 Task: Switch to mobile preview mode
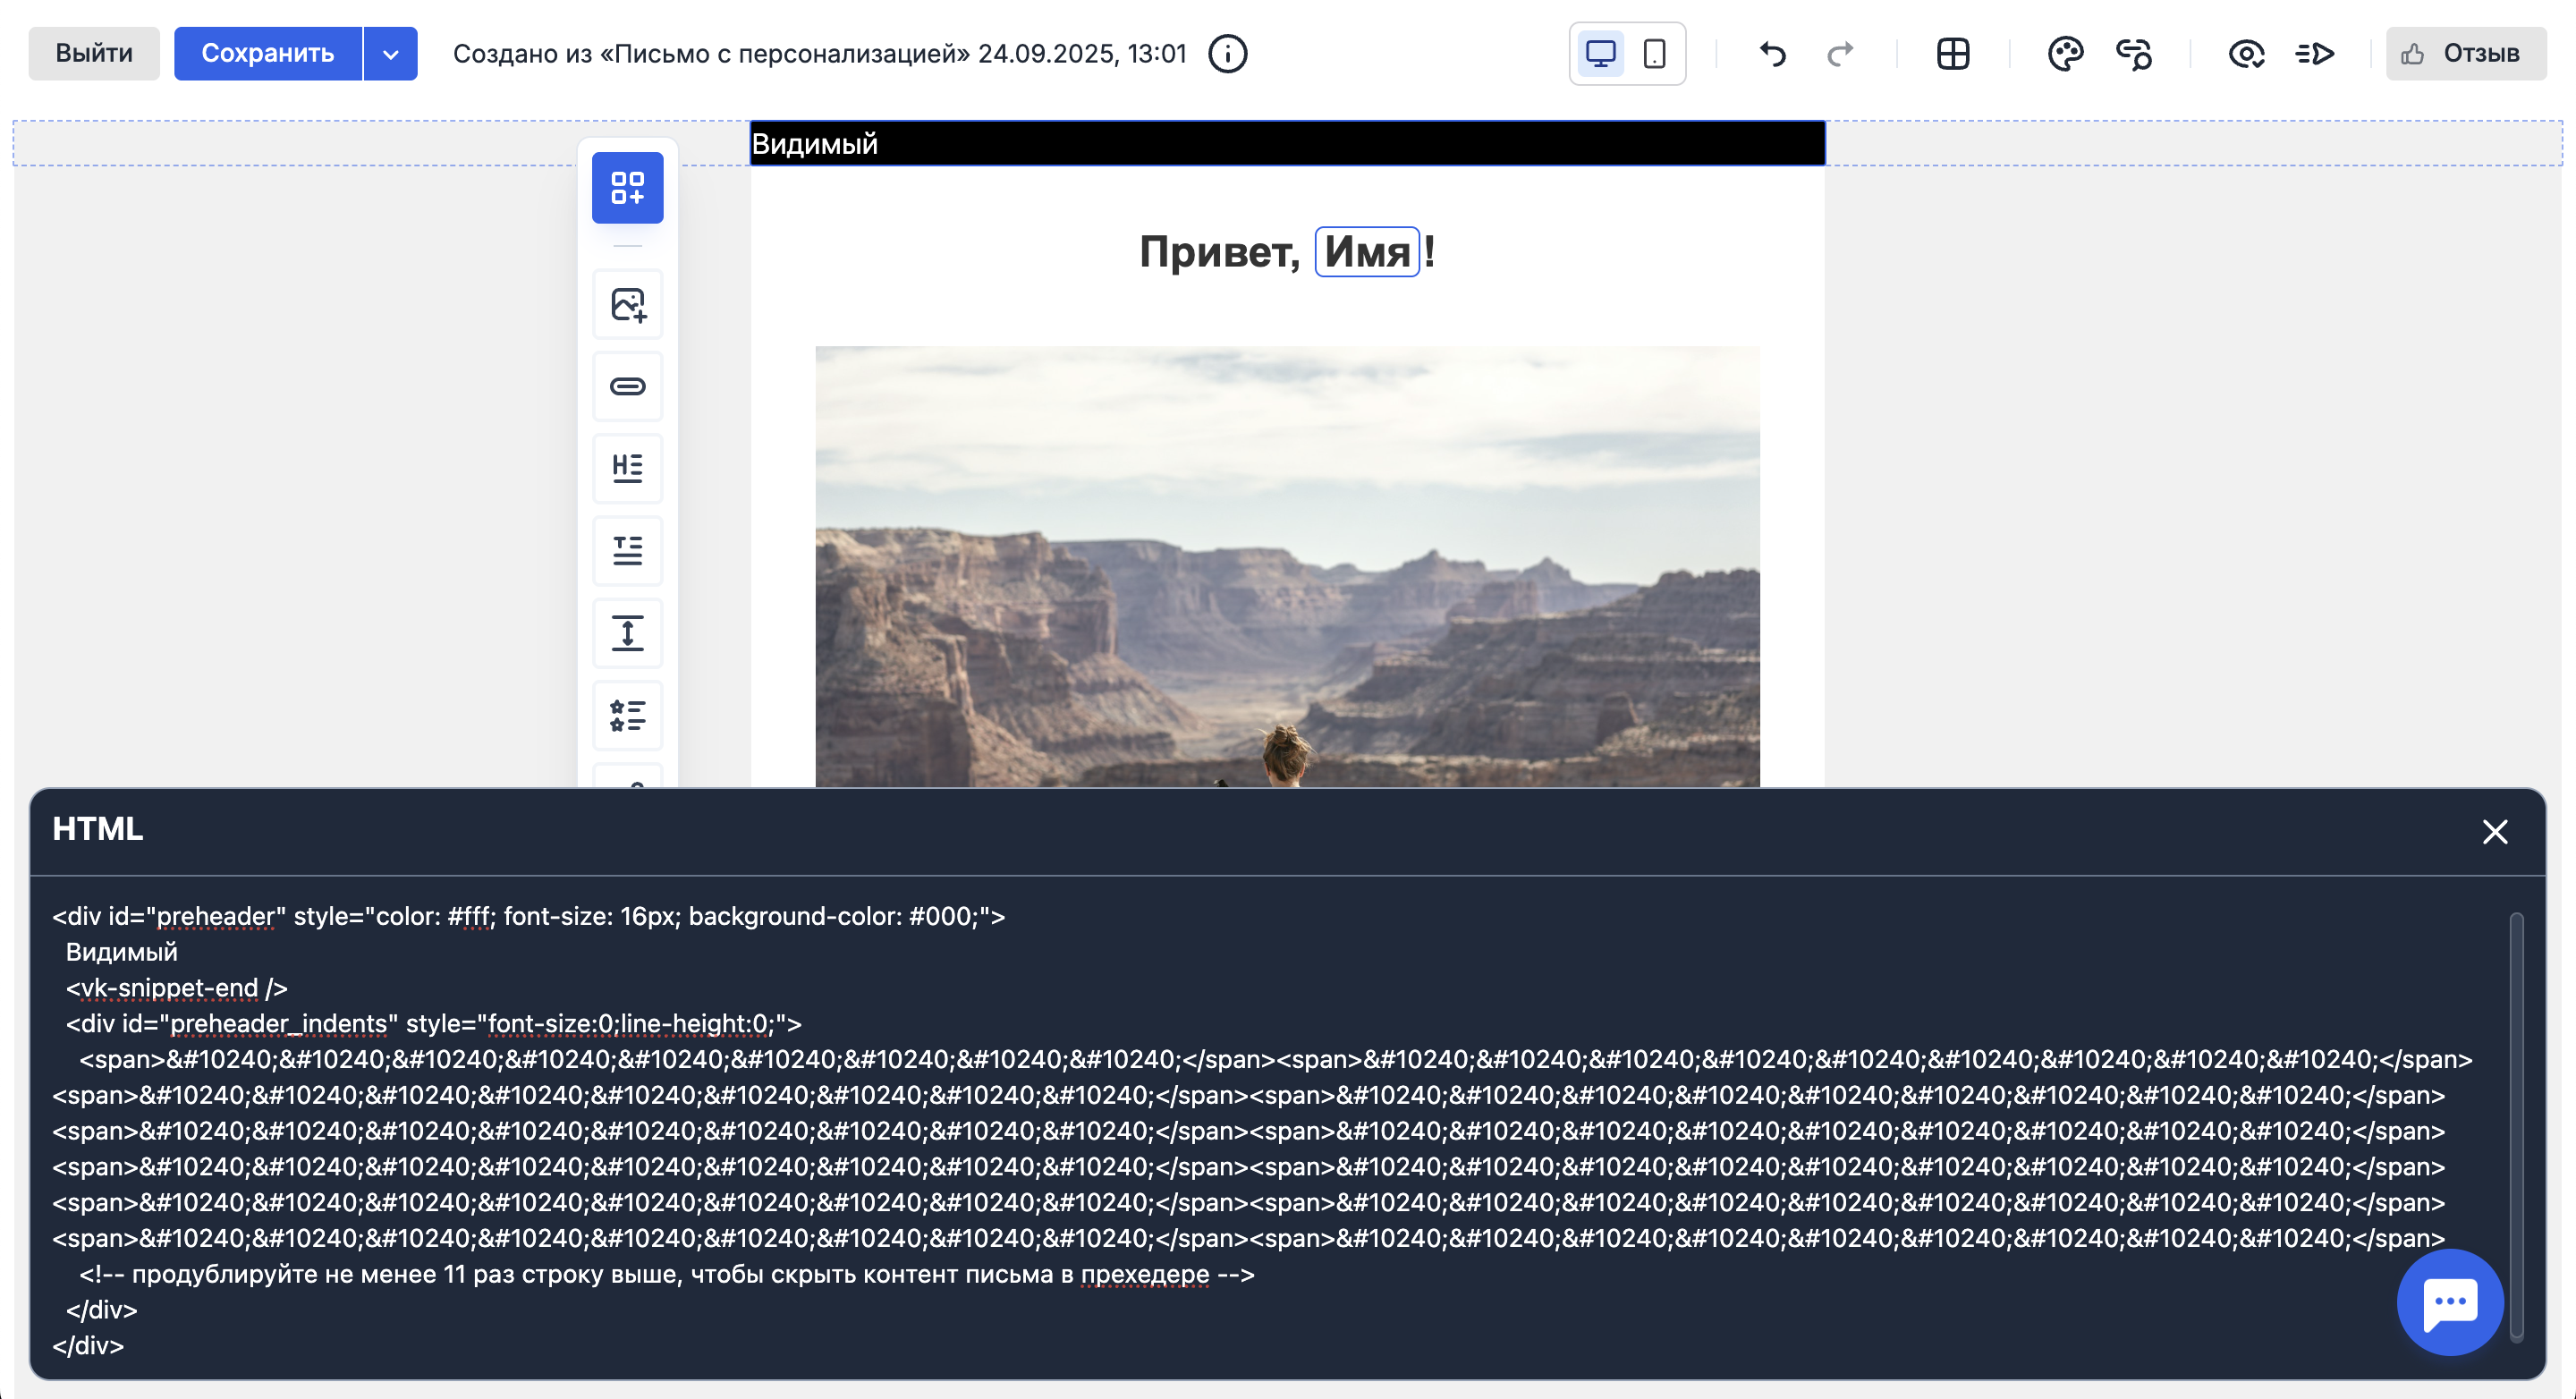(1652, 53)
